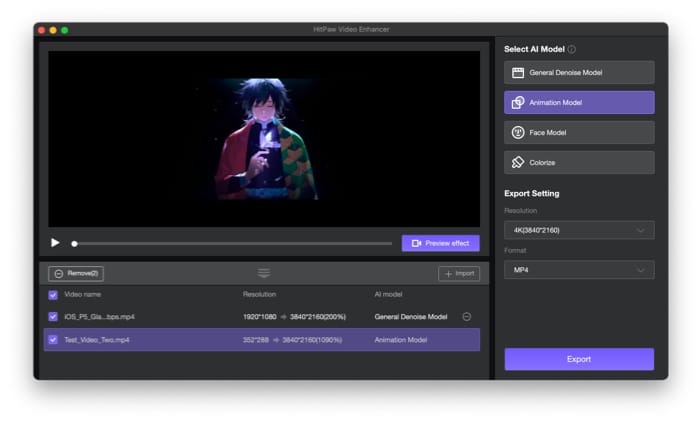Screen dimensions: 700x423
Task: Close the window with the red button
Action: (42, 30)
